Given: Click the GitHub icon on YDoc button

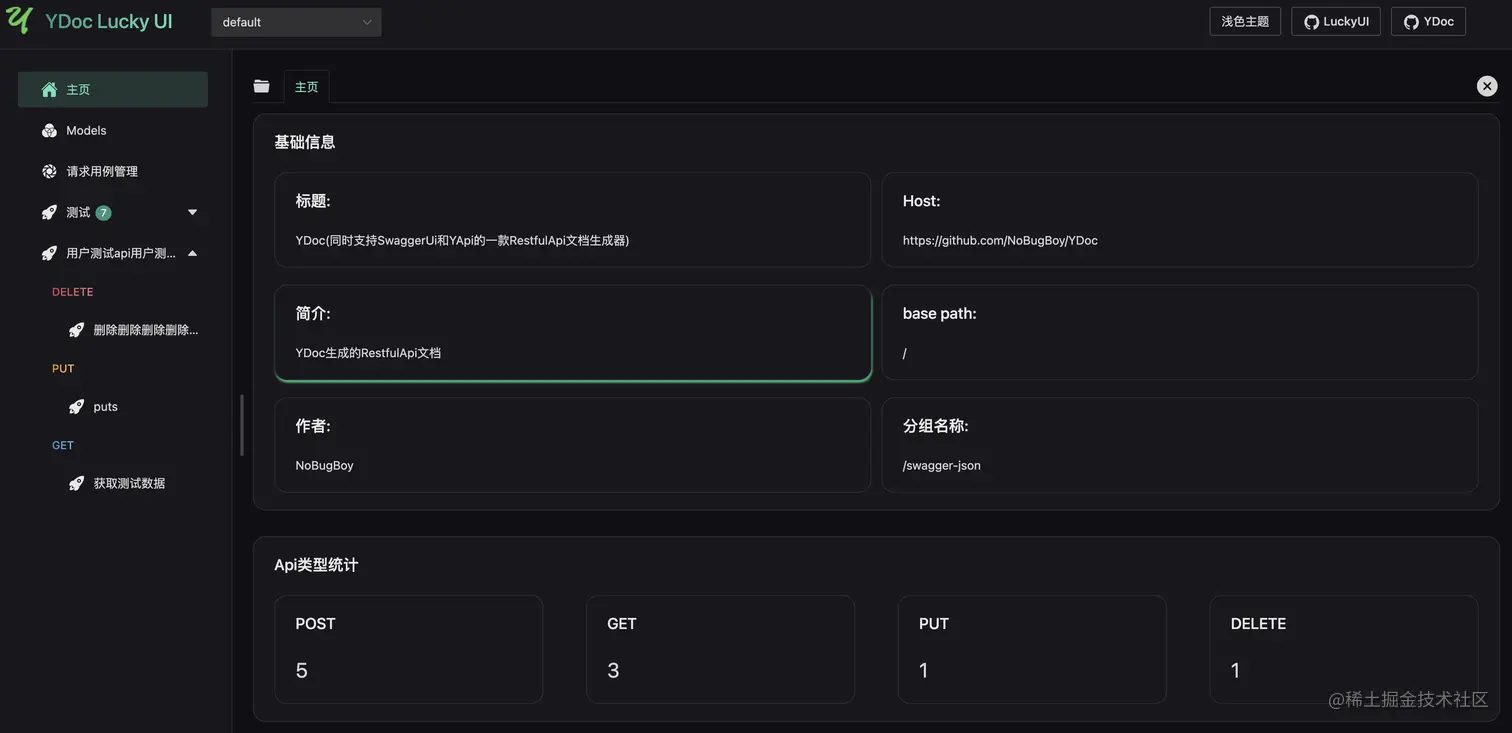Looking at the screenshot, I should click(x=1411, y=22).
